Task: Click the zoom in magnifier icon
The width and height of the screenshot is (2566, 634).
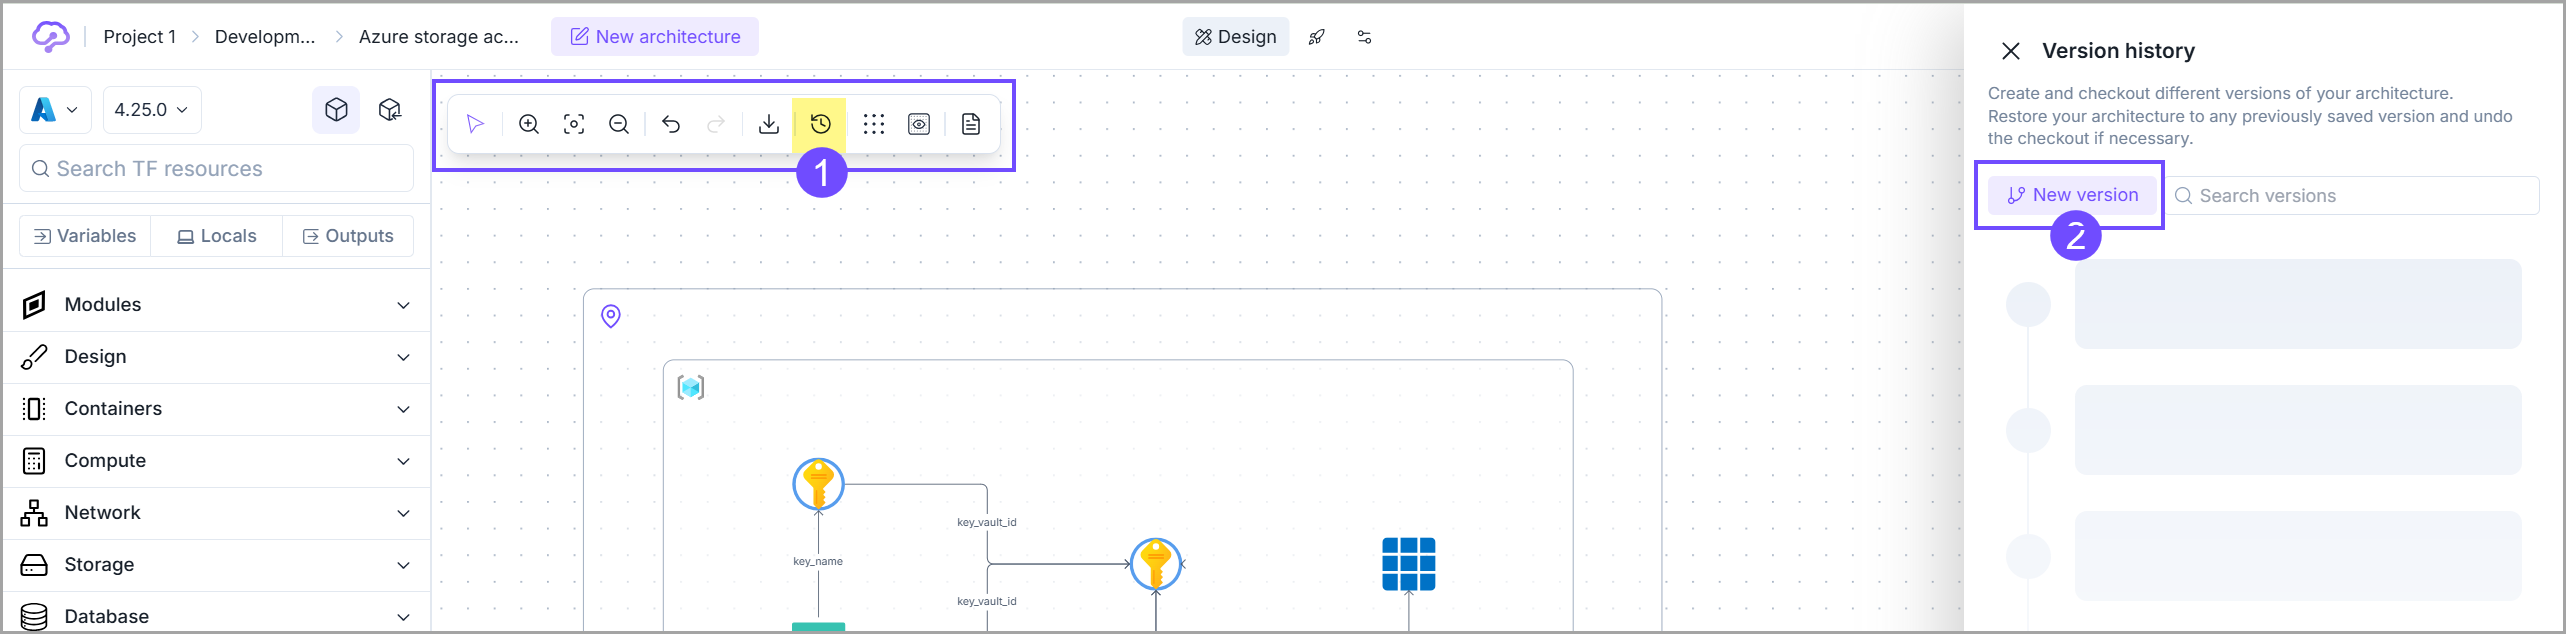Action: click(529, 124)
